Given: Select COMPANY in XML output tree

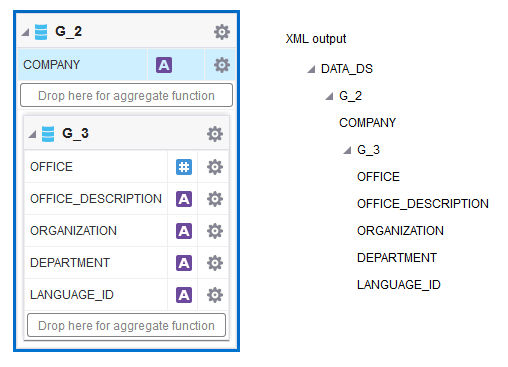Looking at the screenshot, I should click(367, 123).
